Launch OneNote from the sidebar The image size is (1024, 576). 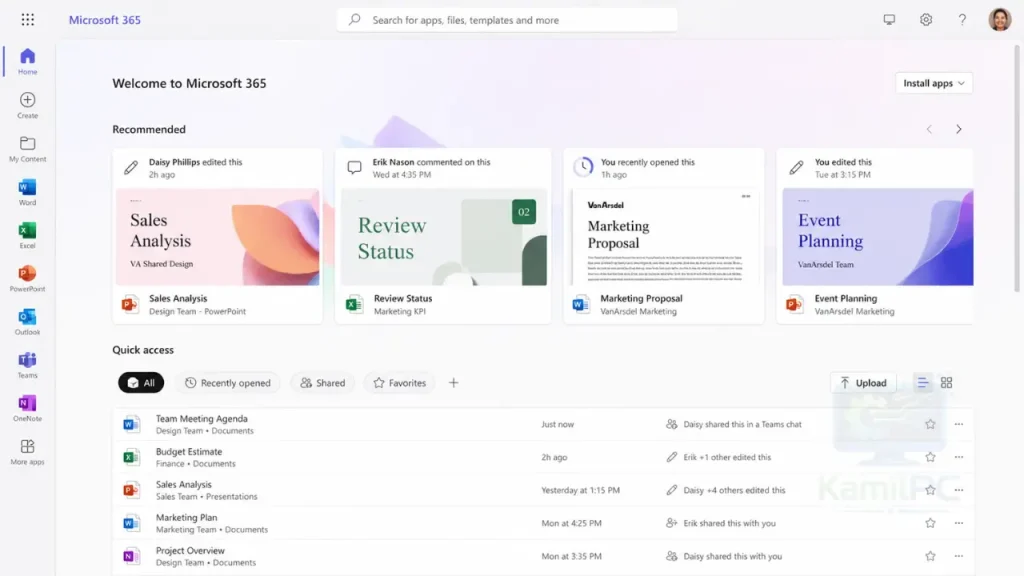click(27, 408)
